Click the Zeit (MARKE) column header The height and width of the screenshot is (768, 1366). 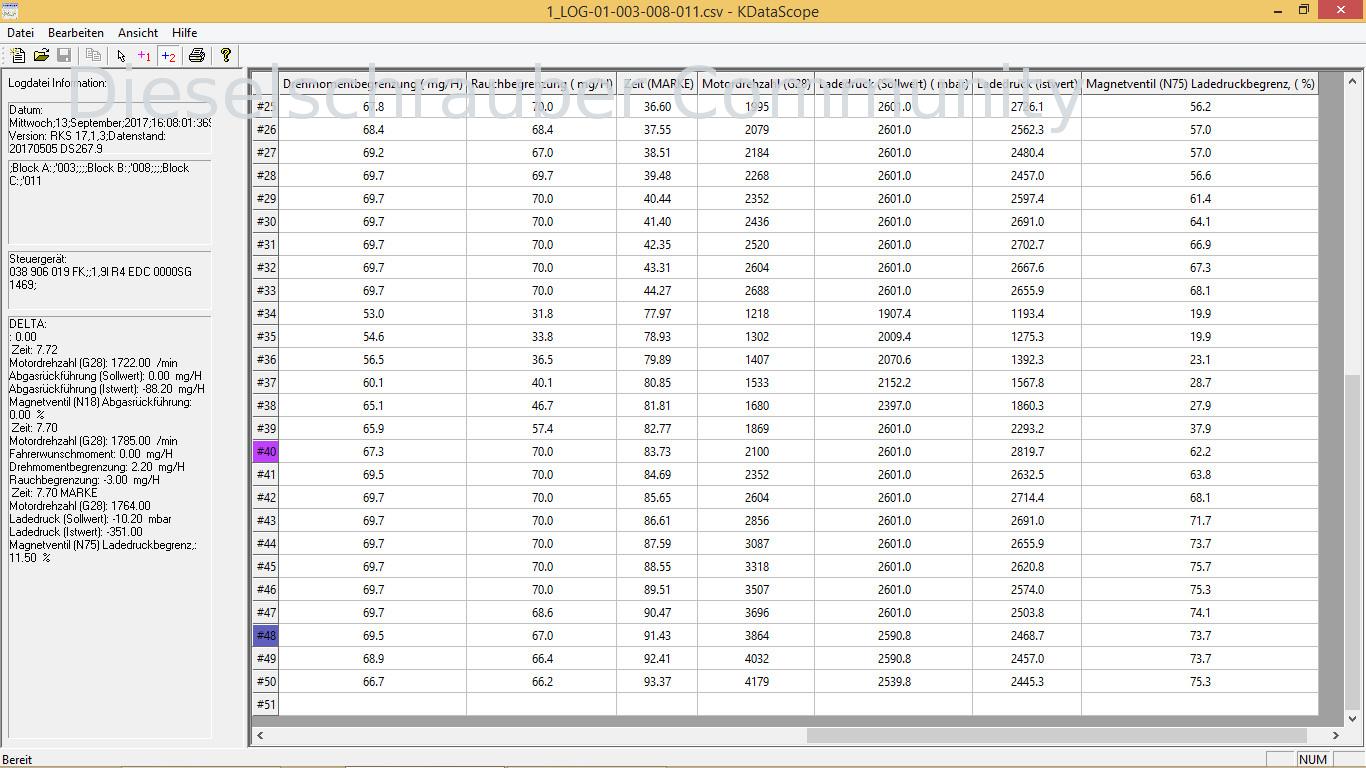point(657,84)
